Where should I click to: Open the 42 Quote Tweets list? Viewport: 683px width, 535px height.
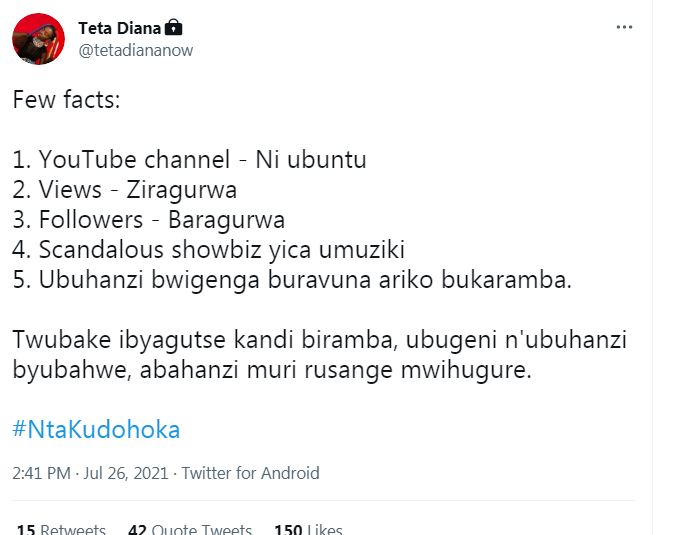(190, 528)
